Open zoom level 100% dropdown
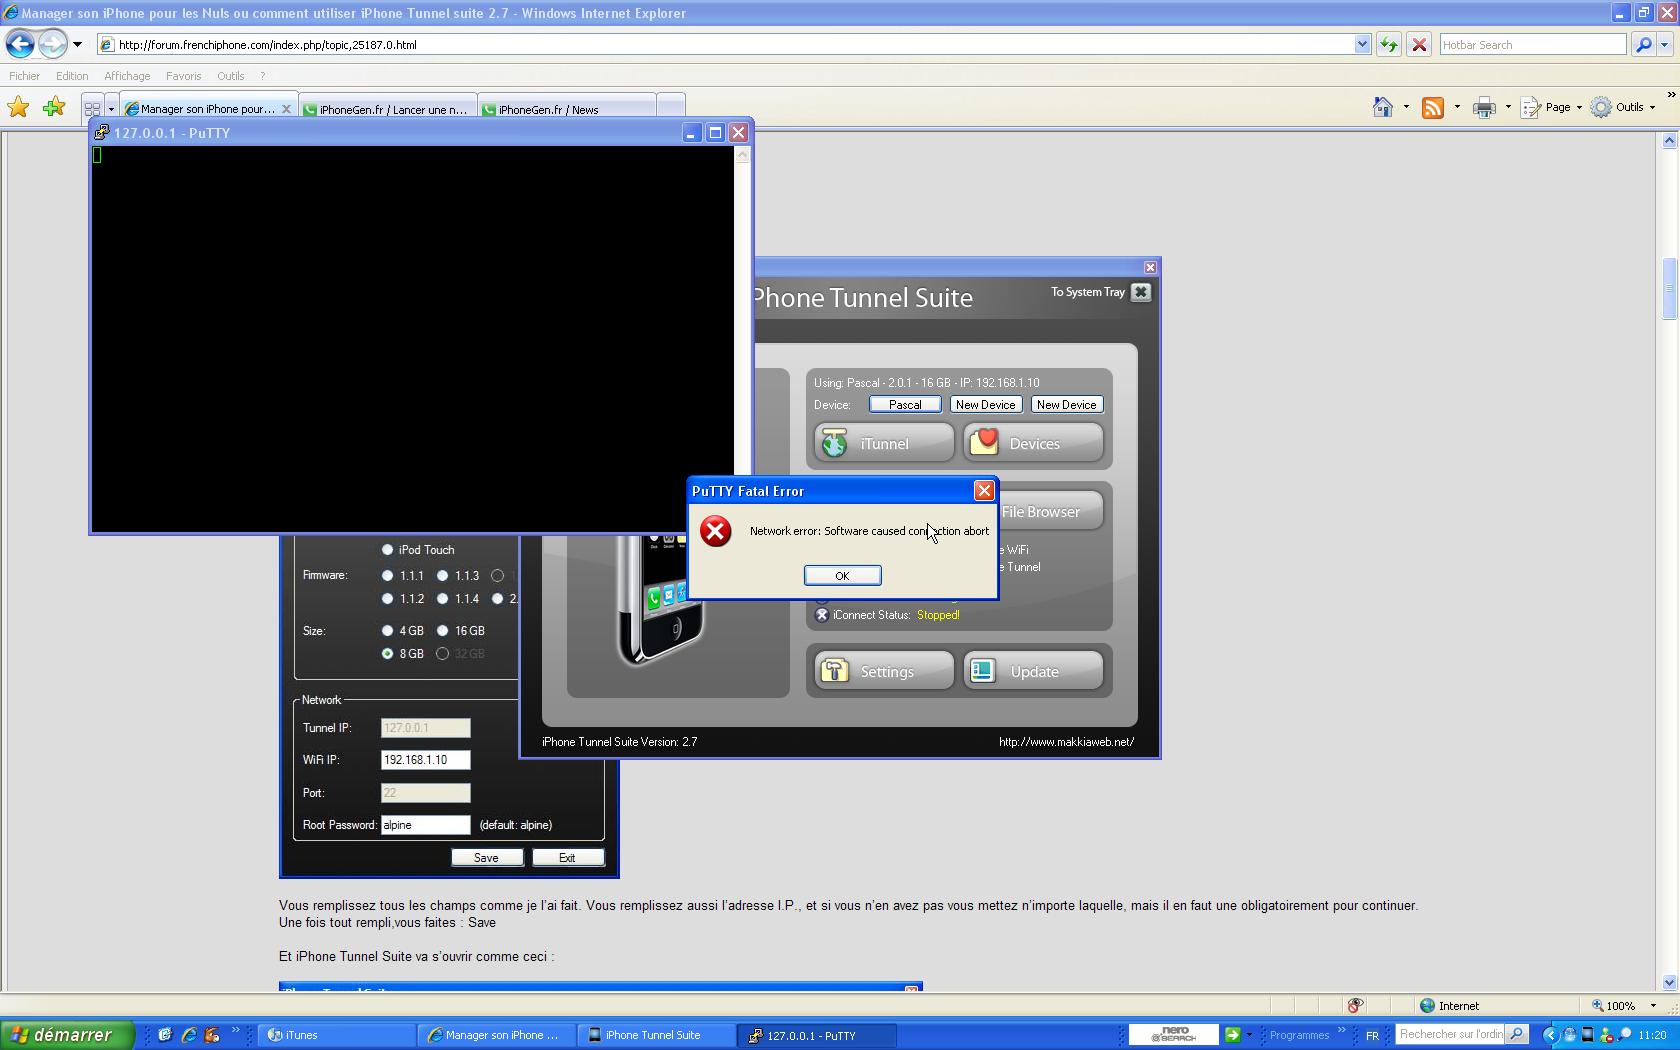The width and height of the screenshot is (1680, 1050). [x=1652, y=1006]
